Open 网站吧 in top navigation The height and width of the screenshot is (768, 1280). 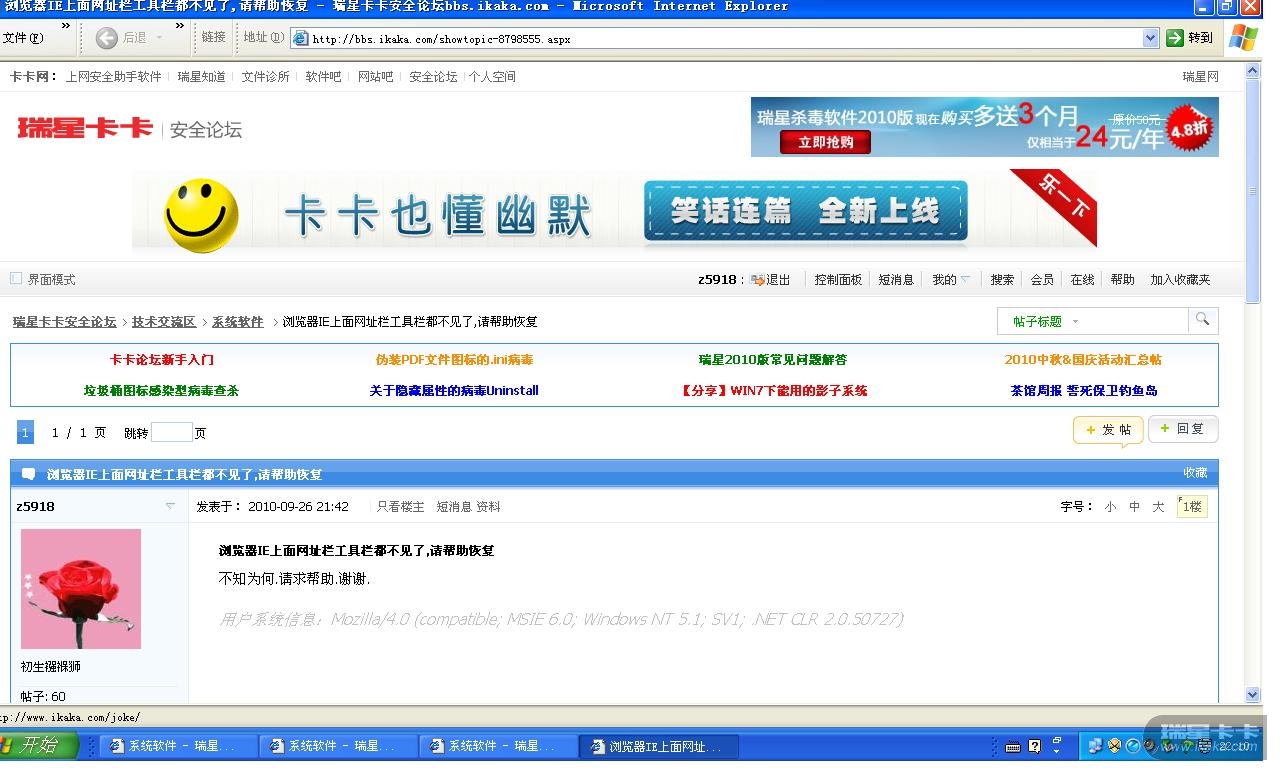click(376, 77)
